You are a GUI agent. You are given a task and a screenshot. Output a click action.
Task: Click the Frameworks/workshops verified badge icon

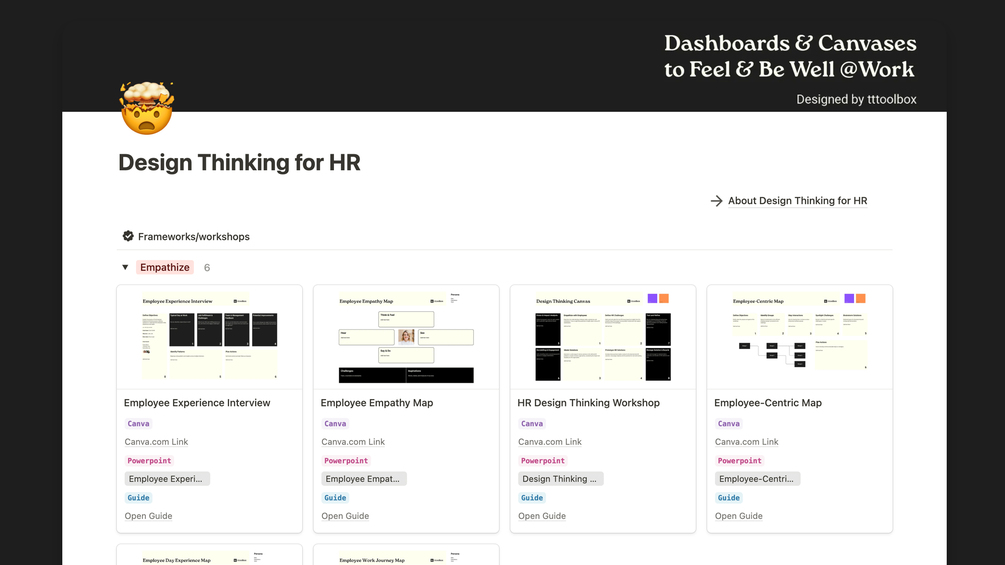pos(128,236)
